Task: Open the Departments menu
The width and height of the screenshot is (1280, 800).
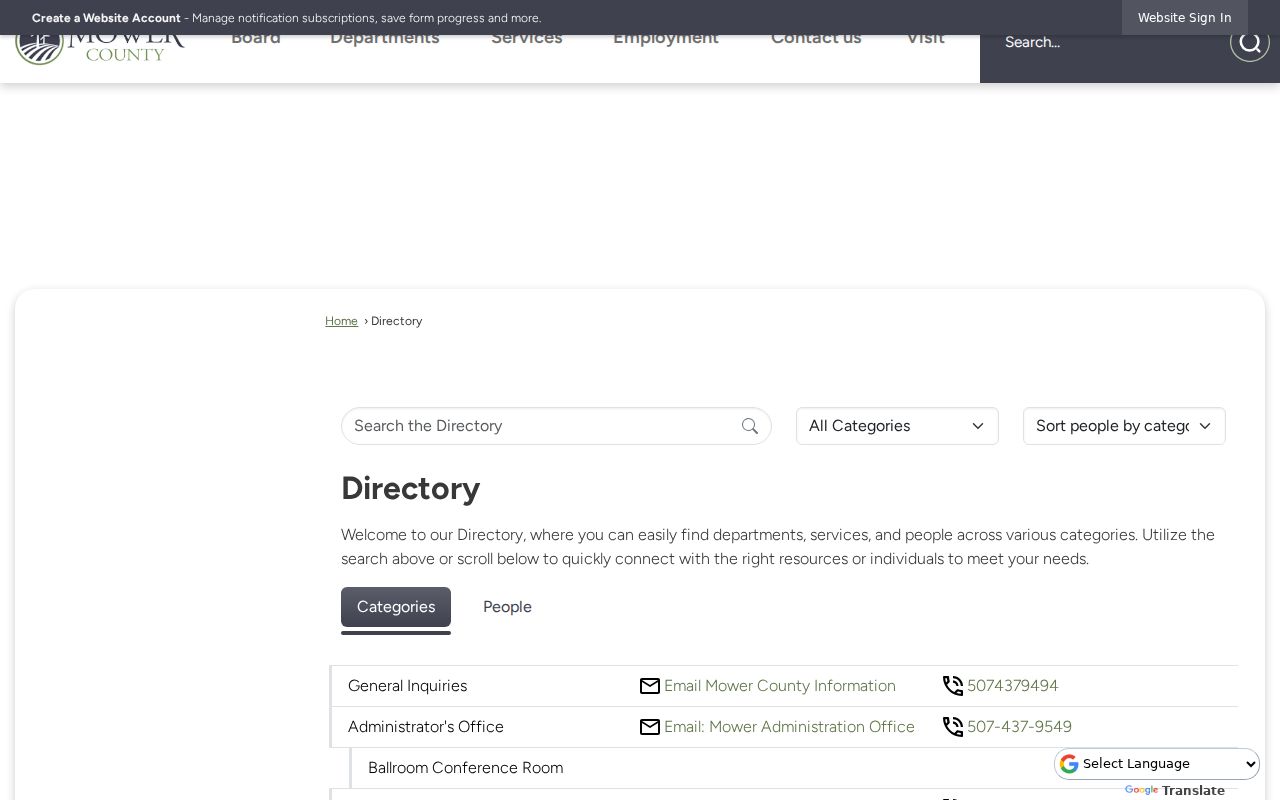Action: click(385, 40)
